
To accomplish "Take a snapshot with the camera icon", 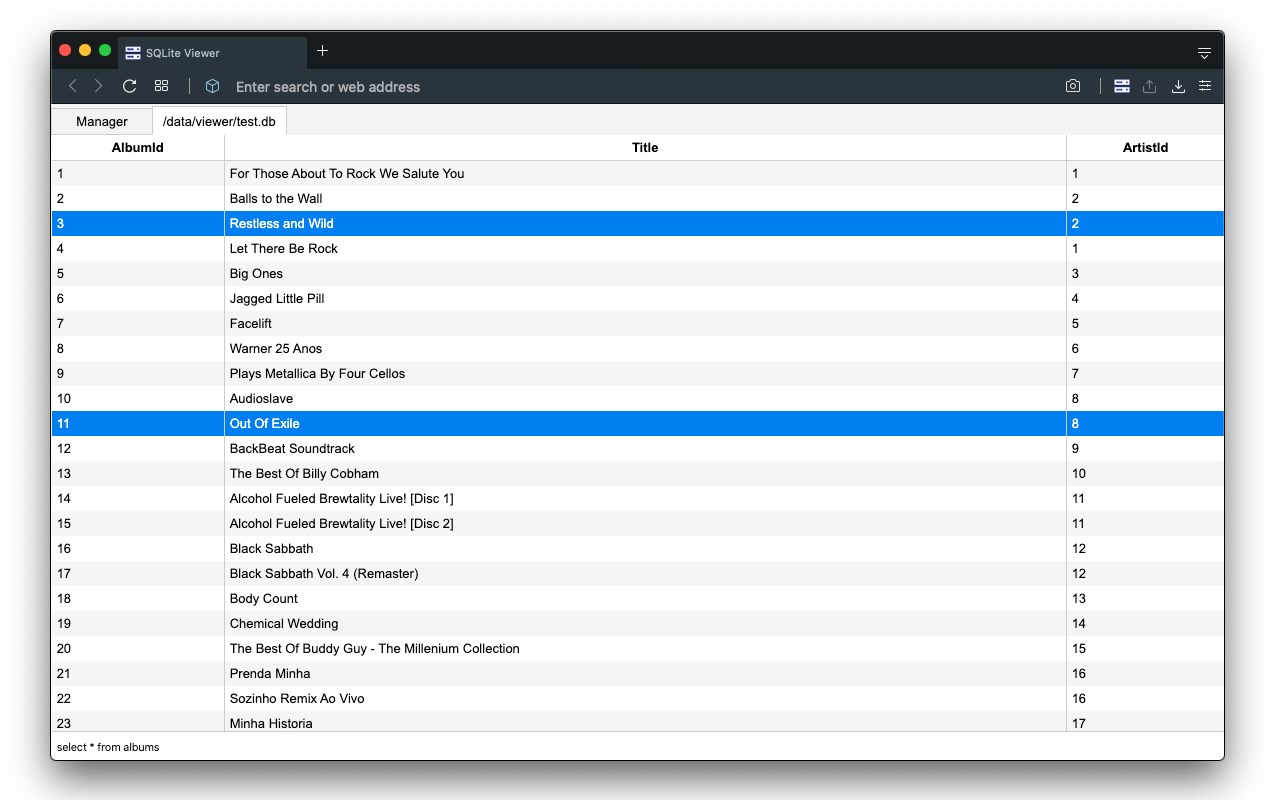I will 1073,86.
